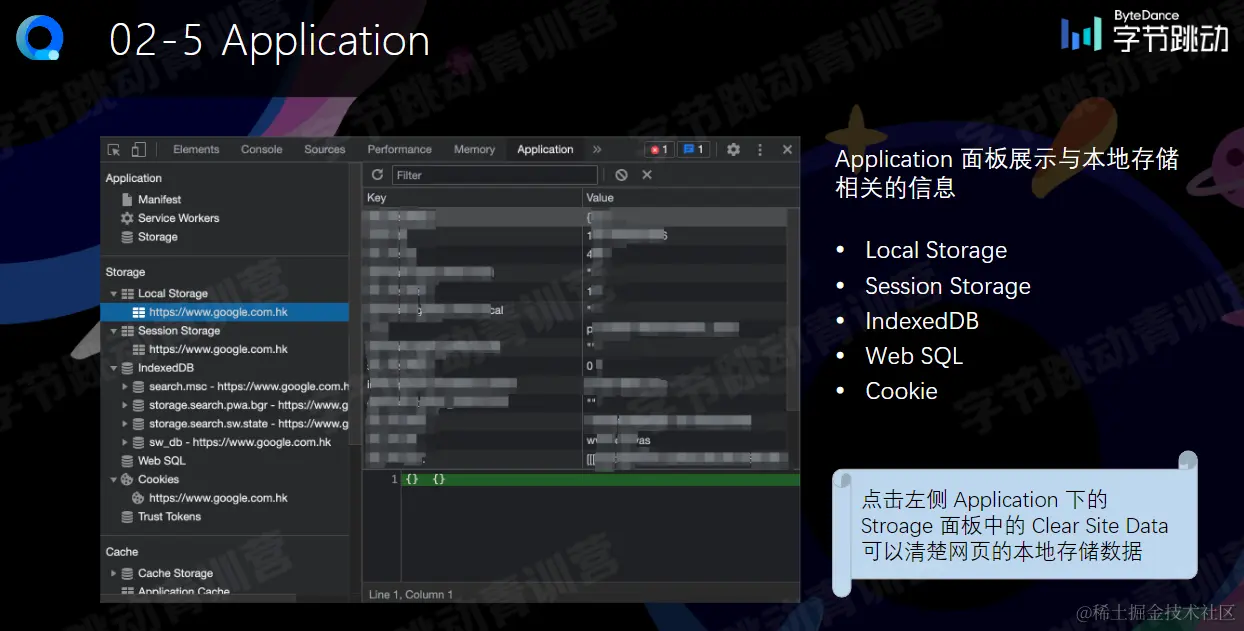Clear the filter with the block icon
Screen dimensions: 1244x631
[x=622, y=174]
